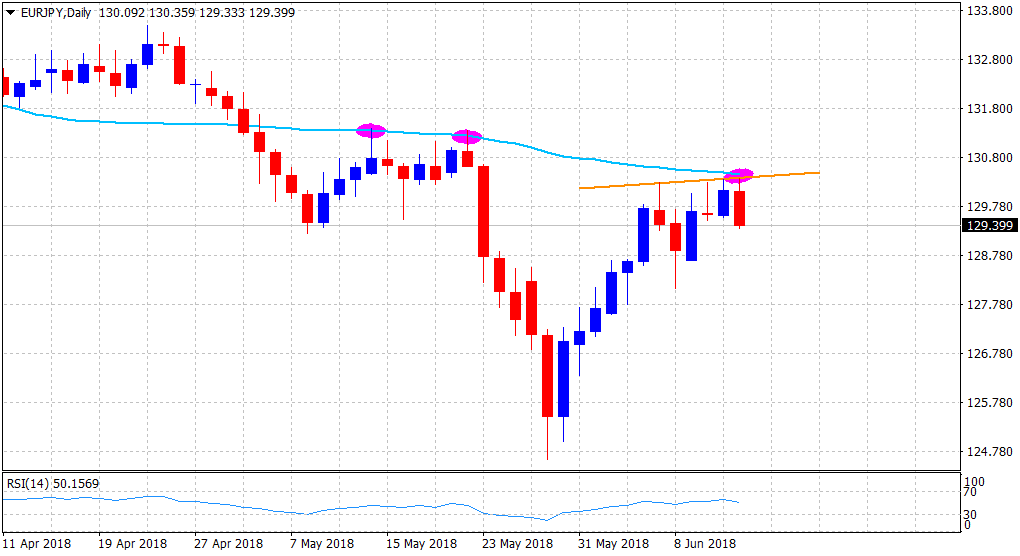Click the 11 Apr 2018 date label
This screenshot has width=1020, height=556.
coord(38,544)
